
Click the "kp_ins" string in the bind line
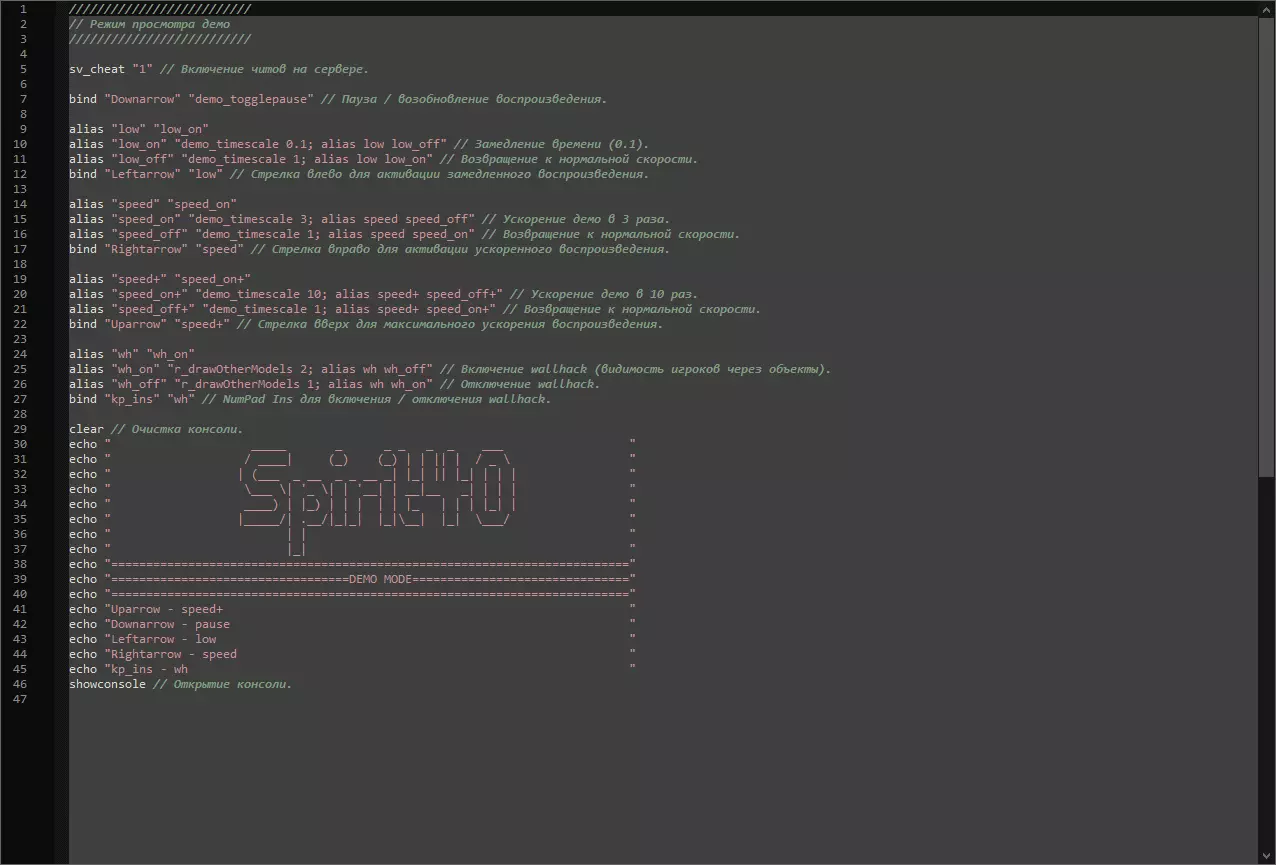[x=132, y=399]
